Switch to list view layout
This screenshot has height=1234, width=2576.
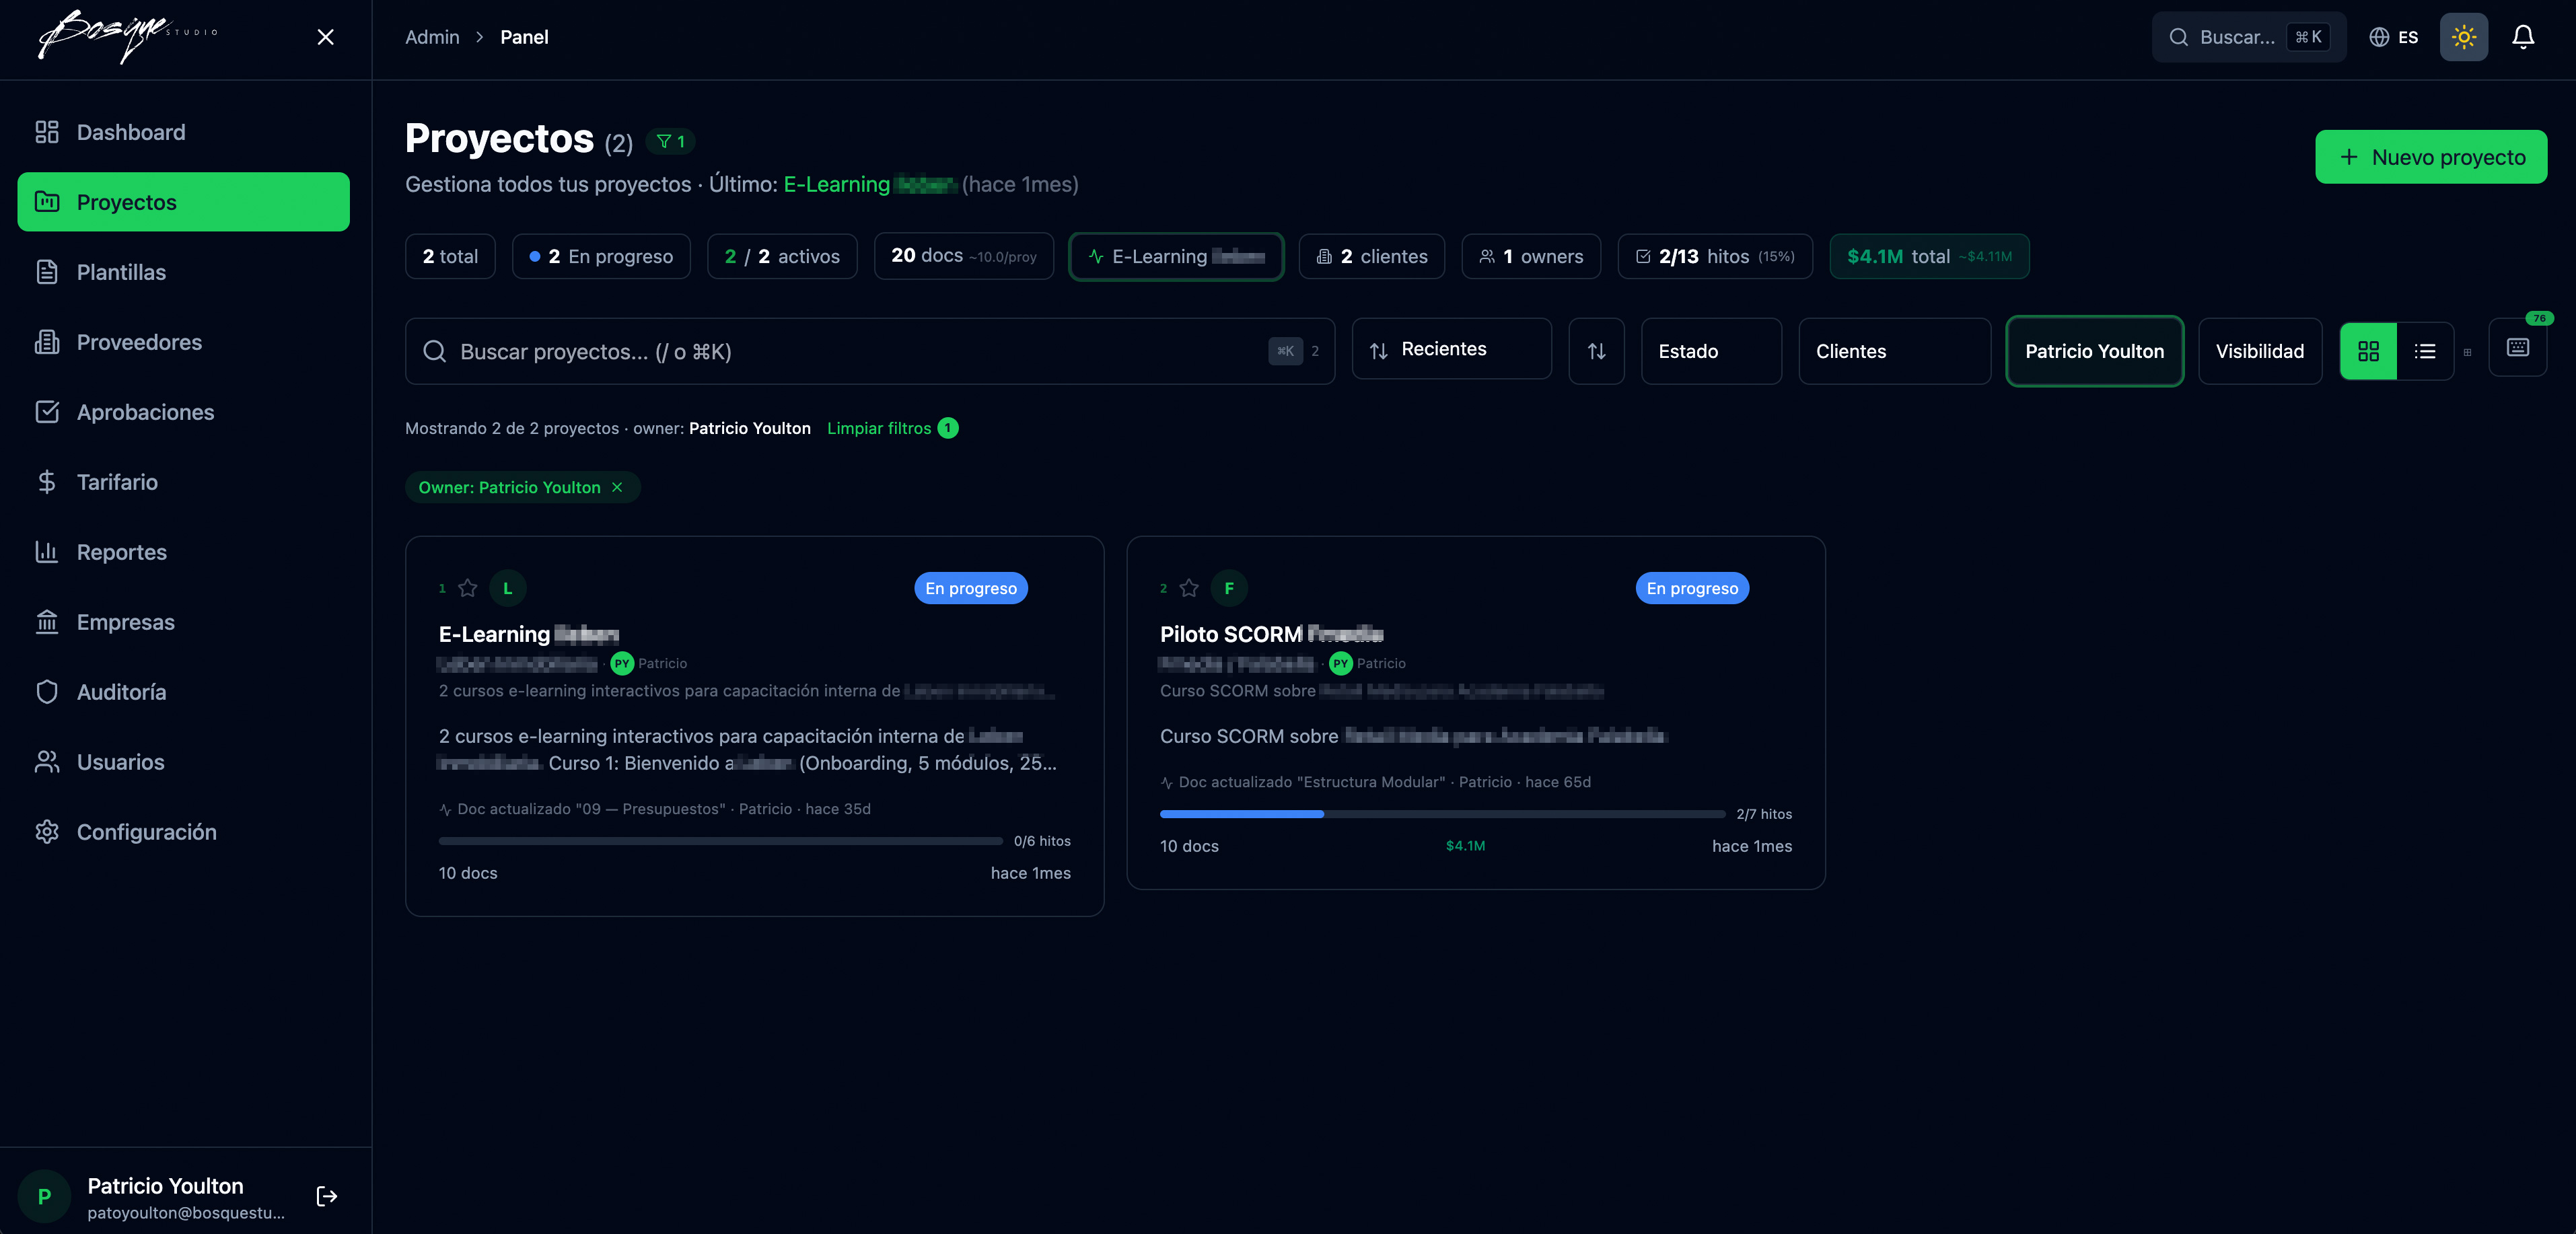click(2424, 351)
